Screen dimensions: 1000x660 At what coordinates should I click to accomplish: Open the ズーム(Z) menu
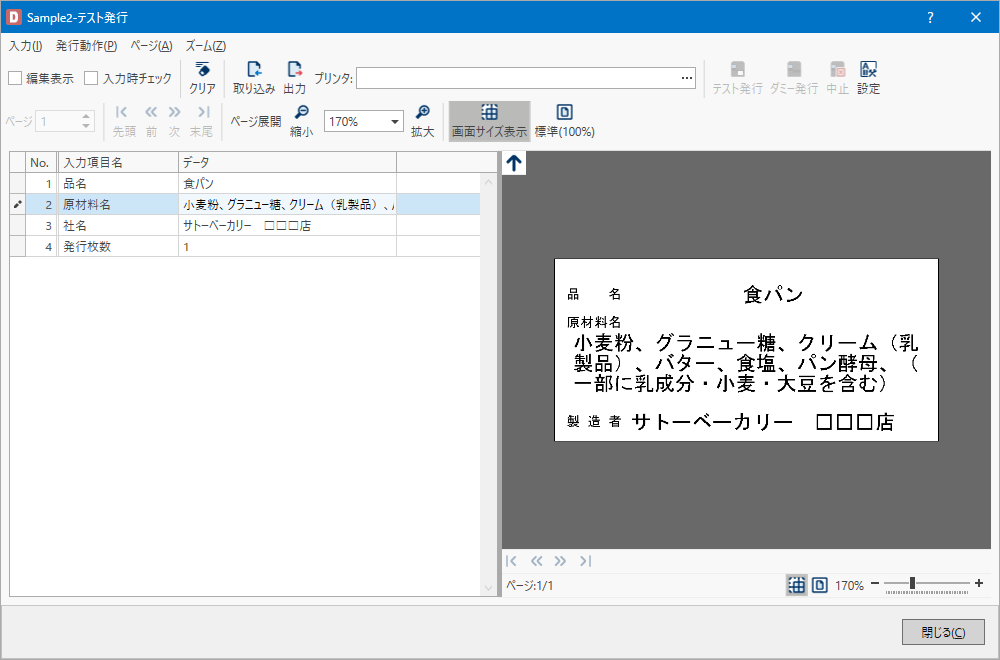(x=205, y=46)
